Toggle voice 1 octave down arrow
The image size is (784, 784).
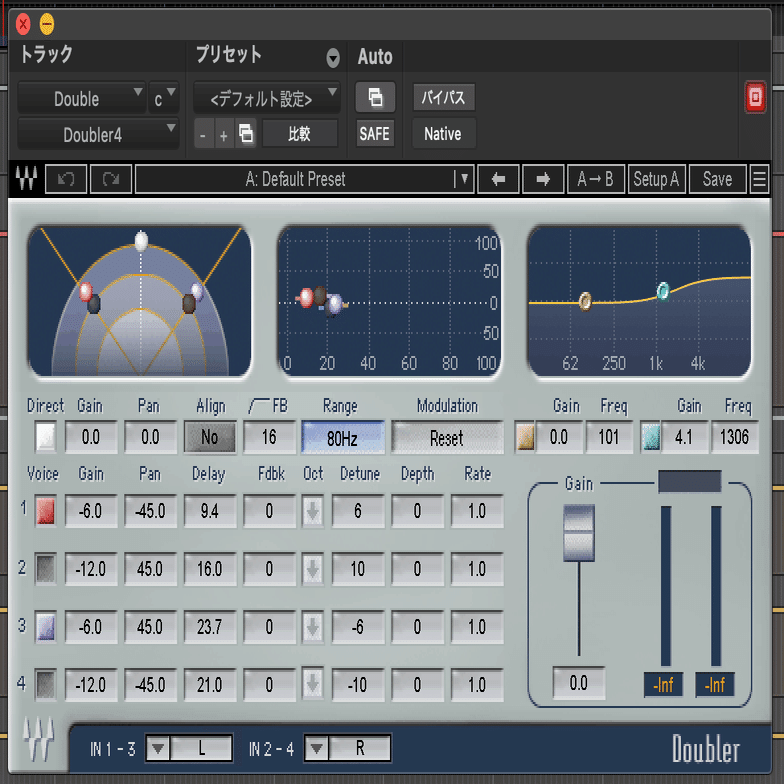point(313,512)
